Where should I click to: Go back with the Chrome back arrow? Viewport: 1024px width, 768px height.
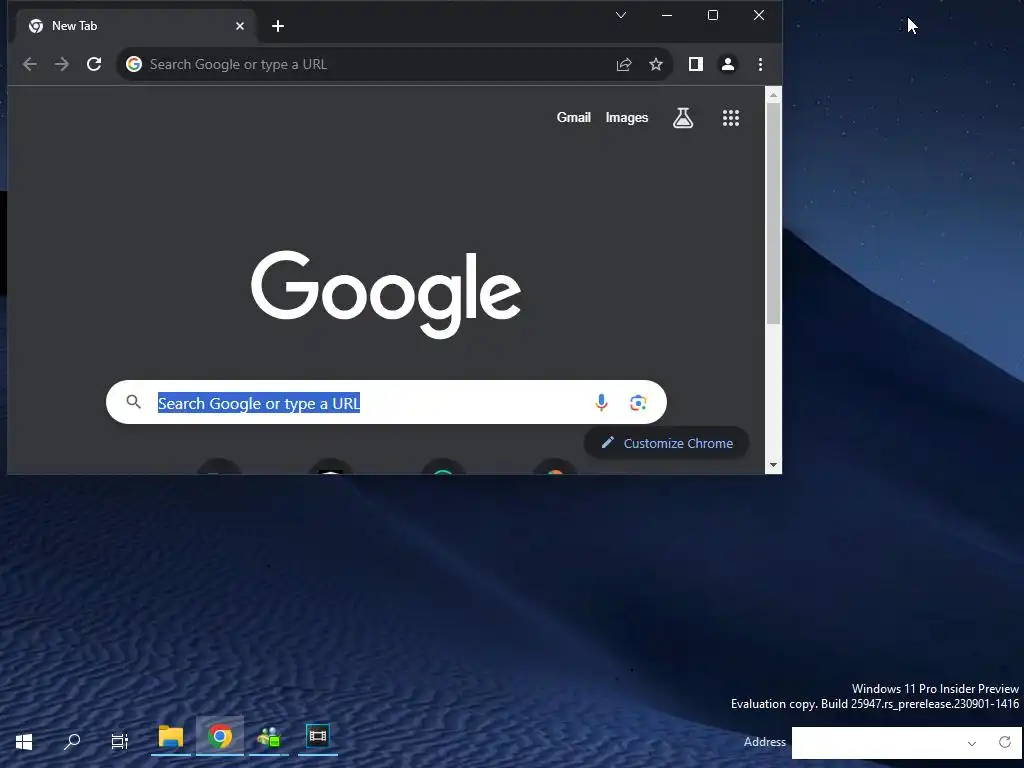pyautogui.click(x=29, y=64)
